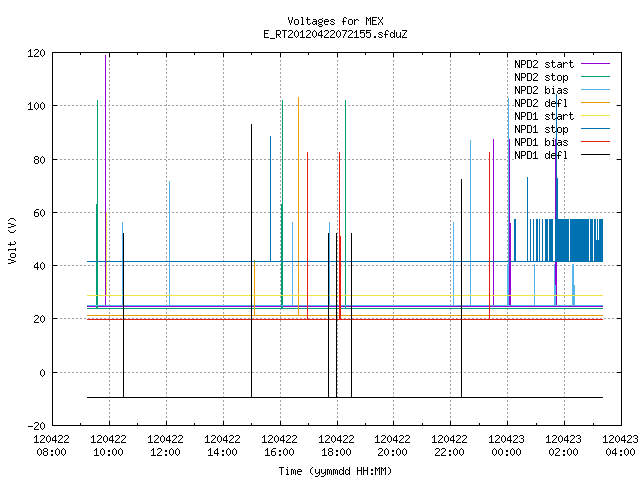Click the x-axis label 120422 14:00
The width and height of the screenshot is (640, 480).
(x=222, y=446)
